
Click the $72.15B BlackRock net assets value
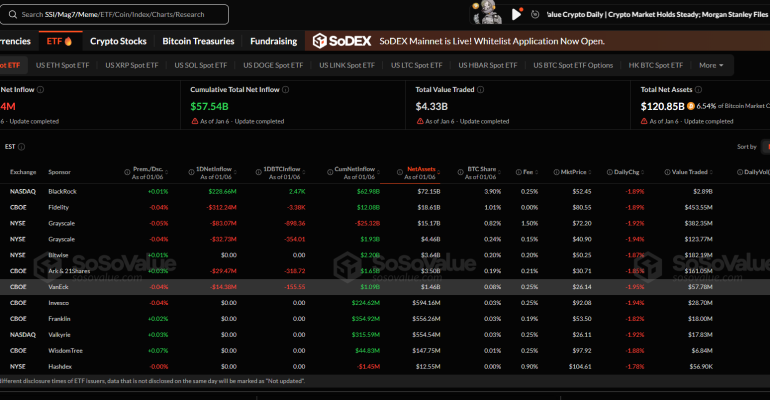(429, 191)
